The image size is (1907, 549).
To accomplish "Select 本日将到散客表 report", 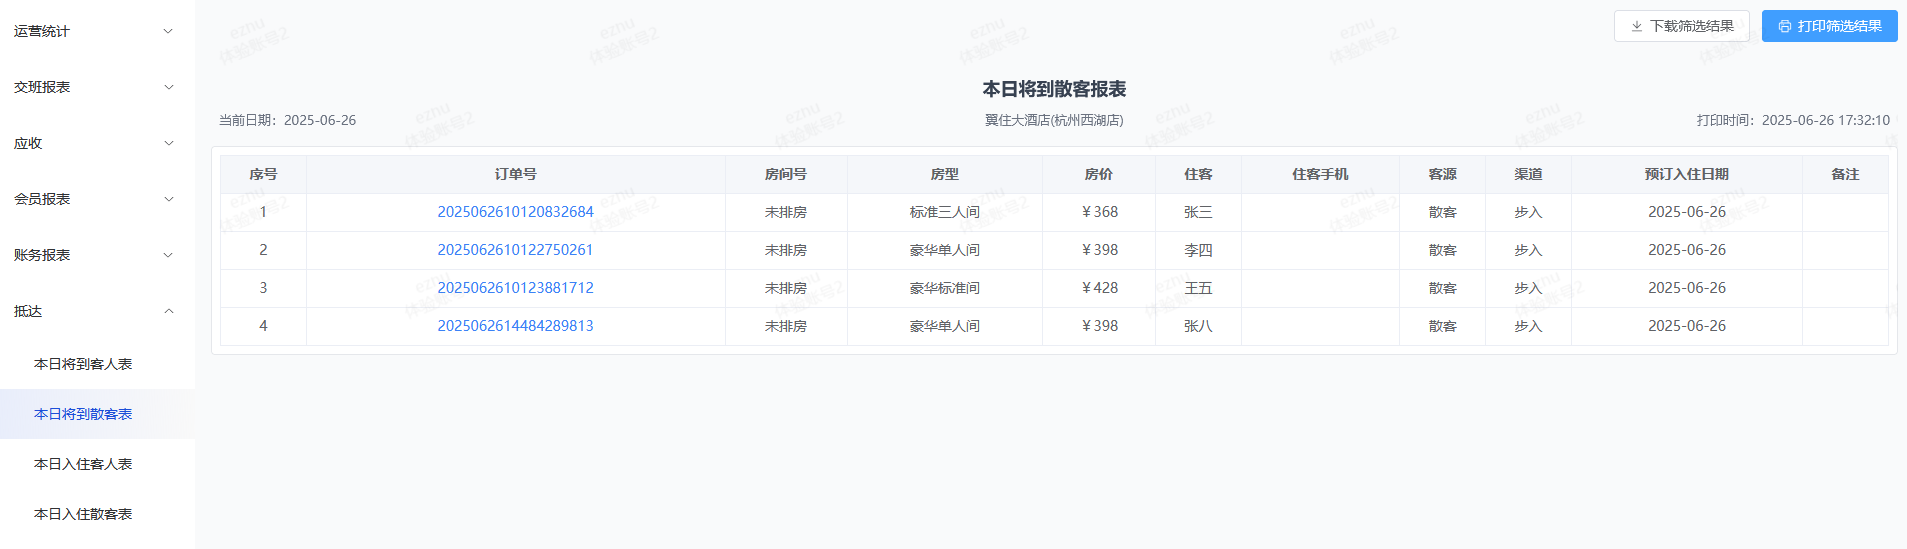I will 83,414.
